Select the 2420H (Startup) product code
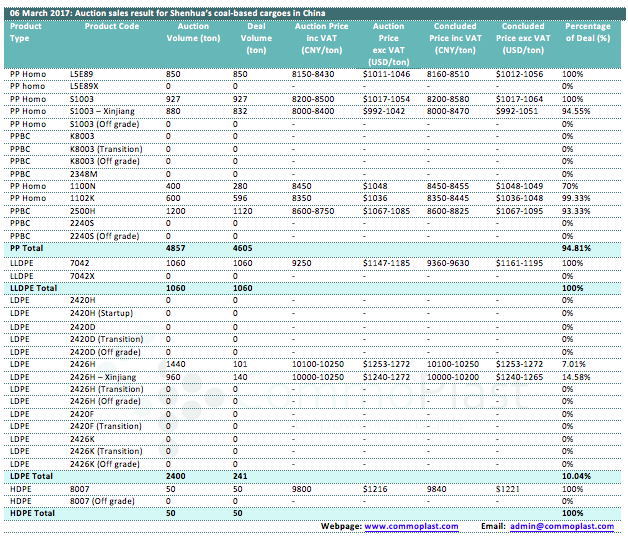The image size is (628, 540). 99,312
